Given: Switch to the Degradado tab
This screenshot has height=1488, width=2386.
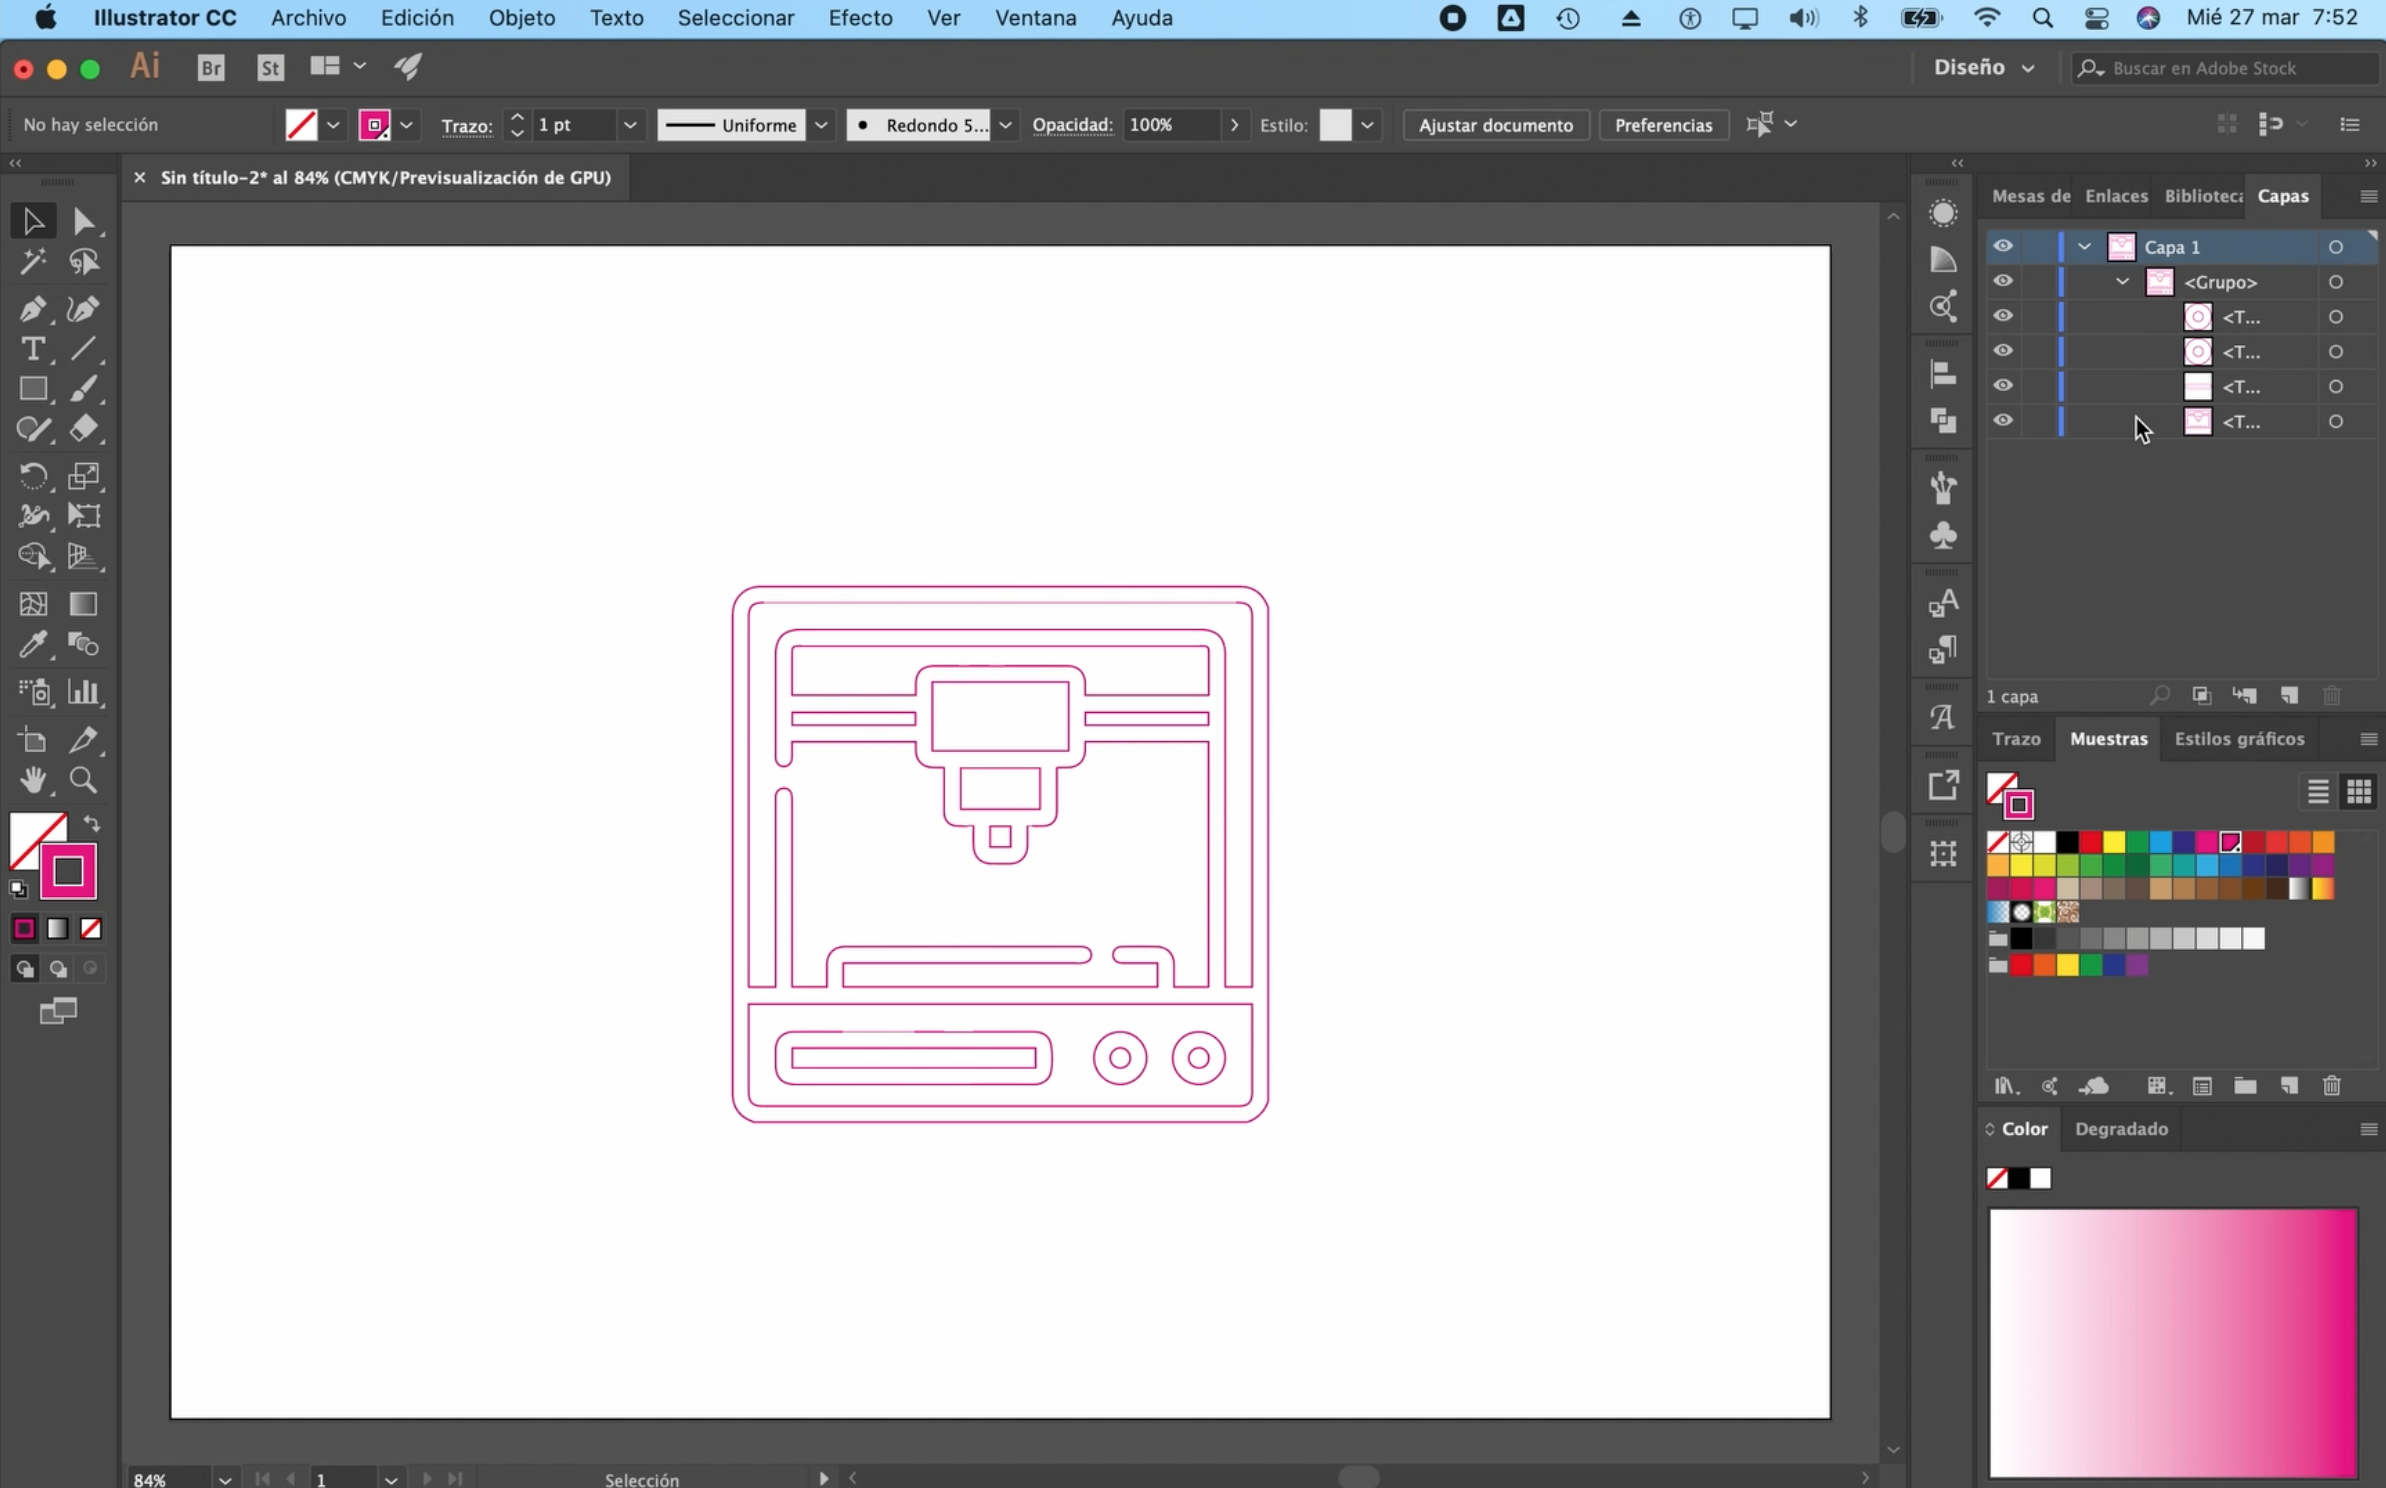Looking at the screenshot, I should (2121, 1128).
